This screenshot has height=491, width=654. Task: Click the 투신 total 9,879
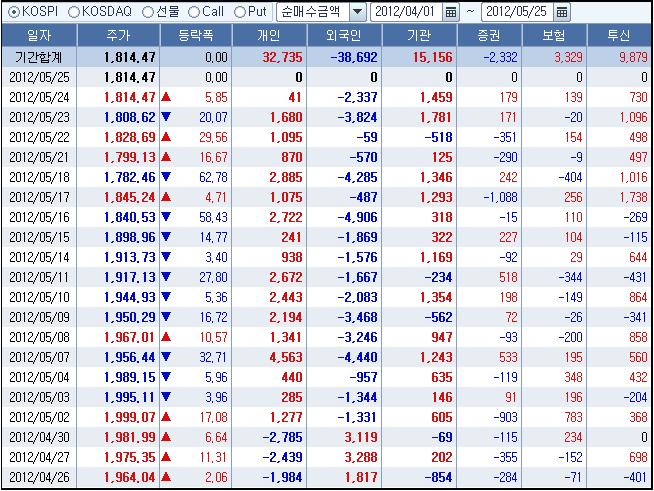coord(634,57)
